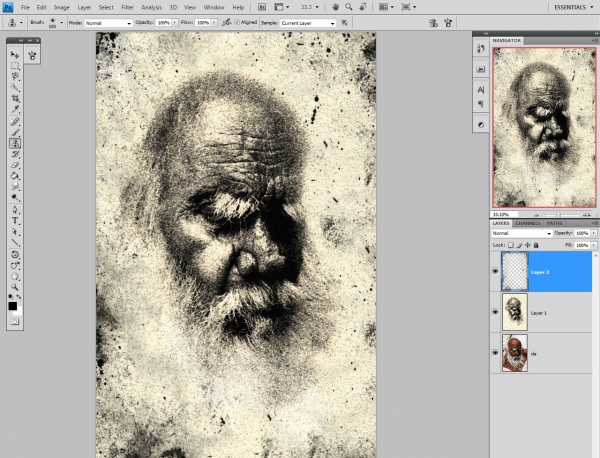Viewport: 600px width, 458px height.
Task: Open the Image menu
Action: pos(61,7)
